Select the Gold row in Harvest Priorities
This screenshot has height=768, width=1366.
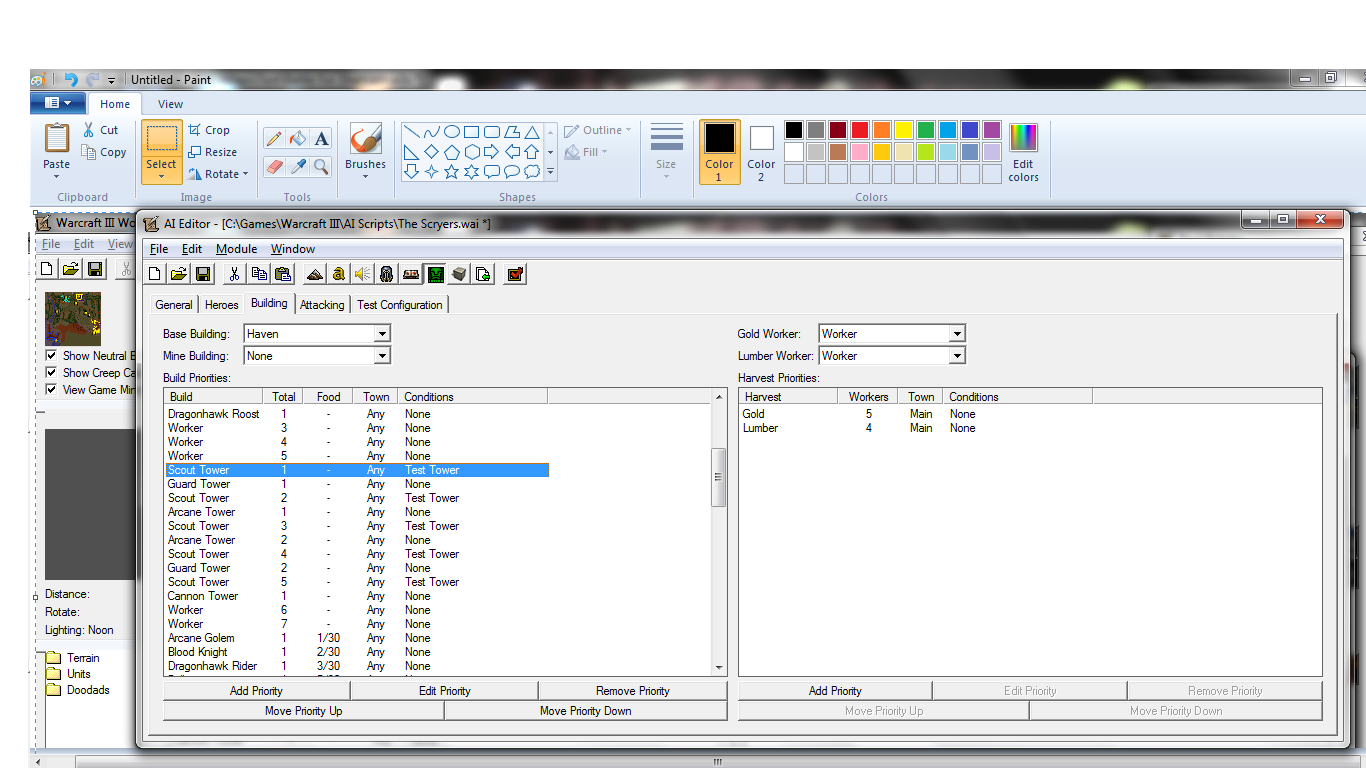point(916,414)
